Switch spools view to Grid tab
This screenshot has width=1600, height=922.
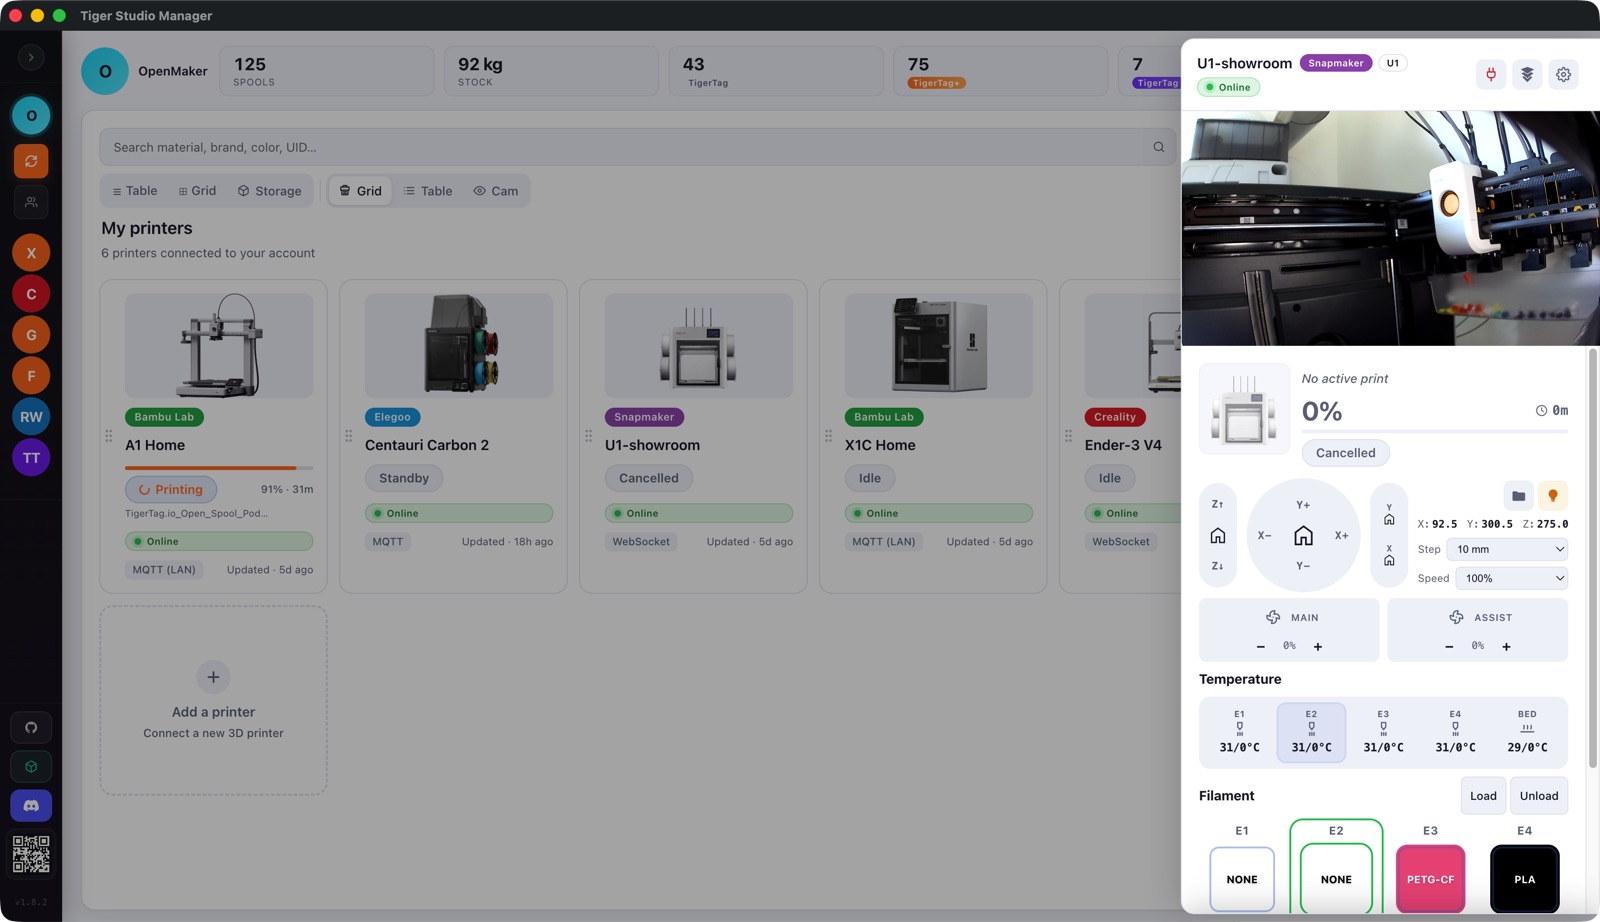197,191
